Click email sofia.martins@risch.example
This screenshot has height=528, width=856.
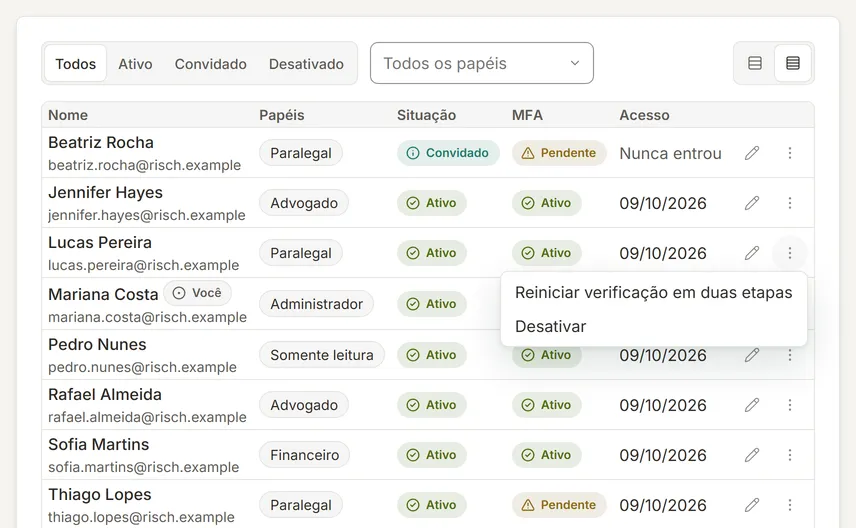[144, 467]
